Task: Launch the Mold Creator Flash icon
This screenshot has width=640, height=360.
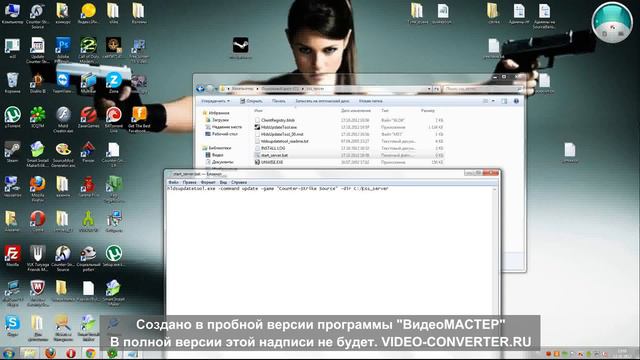Action: pos(63,119)
